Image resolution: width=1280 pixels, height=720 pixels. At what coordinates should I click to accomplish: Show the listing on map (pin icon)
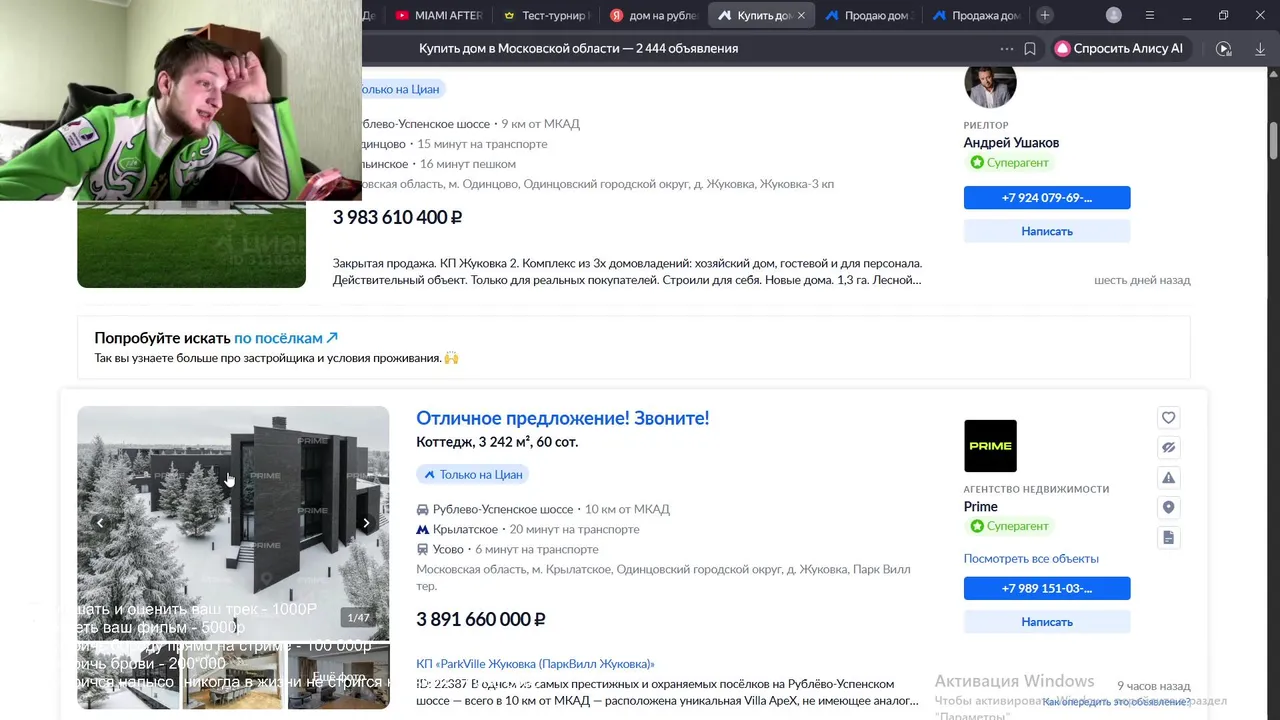point(1168,508)
